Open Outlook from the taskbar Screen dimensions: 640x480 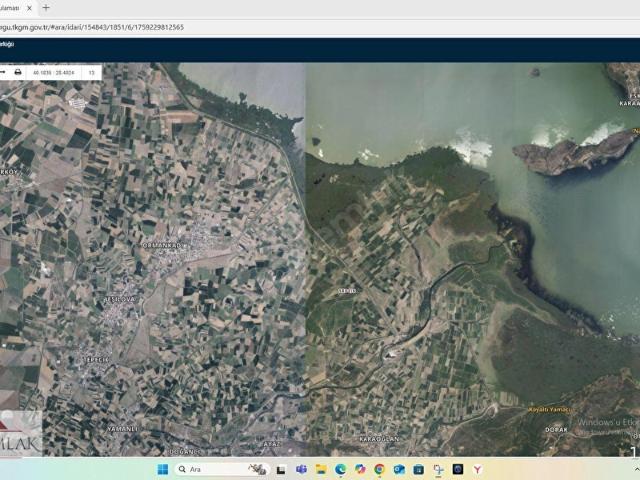point(399,469)
